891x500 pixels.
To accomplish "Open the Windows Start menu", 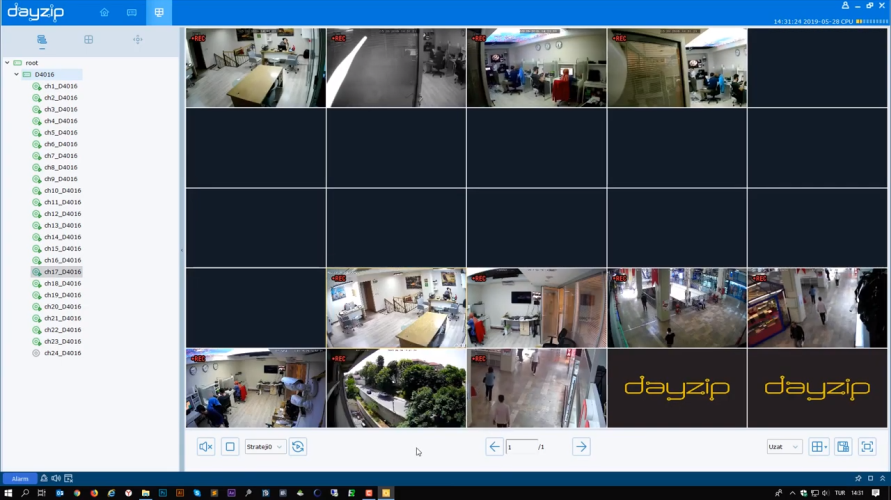I will pos(8,493).
